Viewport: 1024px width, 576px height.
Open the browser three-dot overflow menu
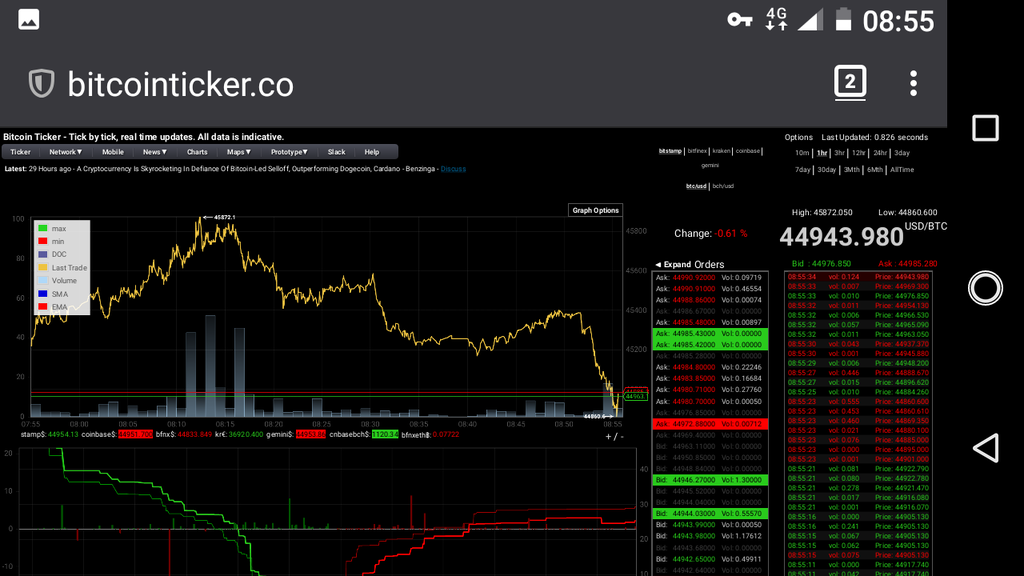tap(913, 84)
